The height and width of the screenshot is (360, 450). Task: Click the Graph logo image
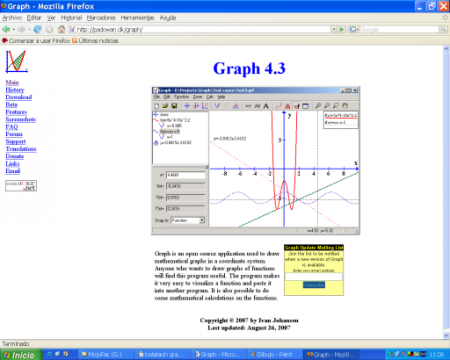click(17, 61)
